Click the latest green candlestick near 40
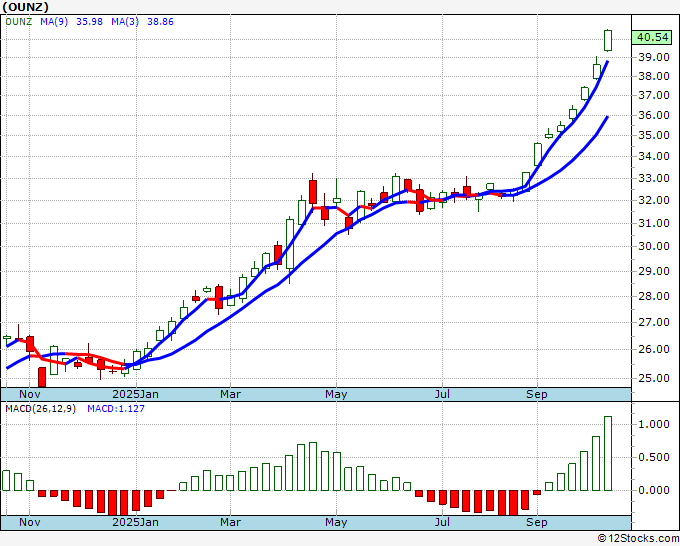Image resolution: width=680 pixels, height=546 pixels. pos(608,40)
